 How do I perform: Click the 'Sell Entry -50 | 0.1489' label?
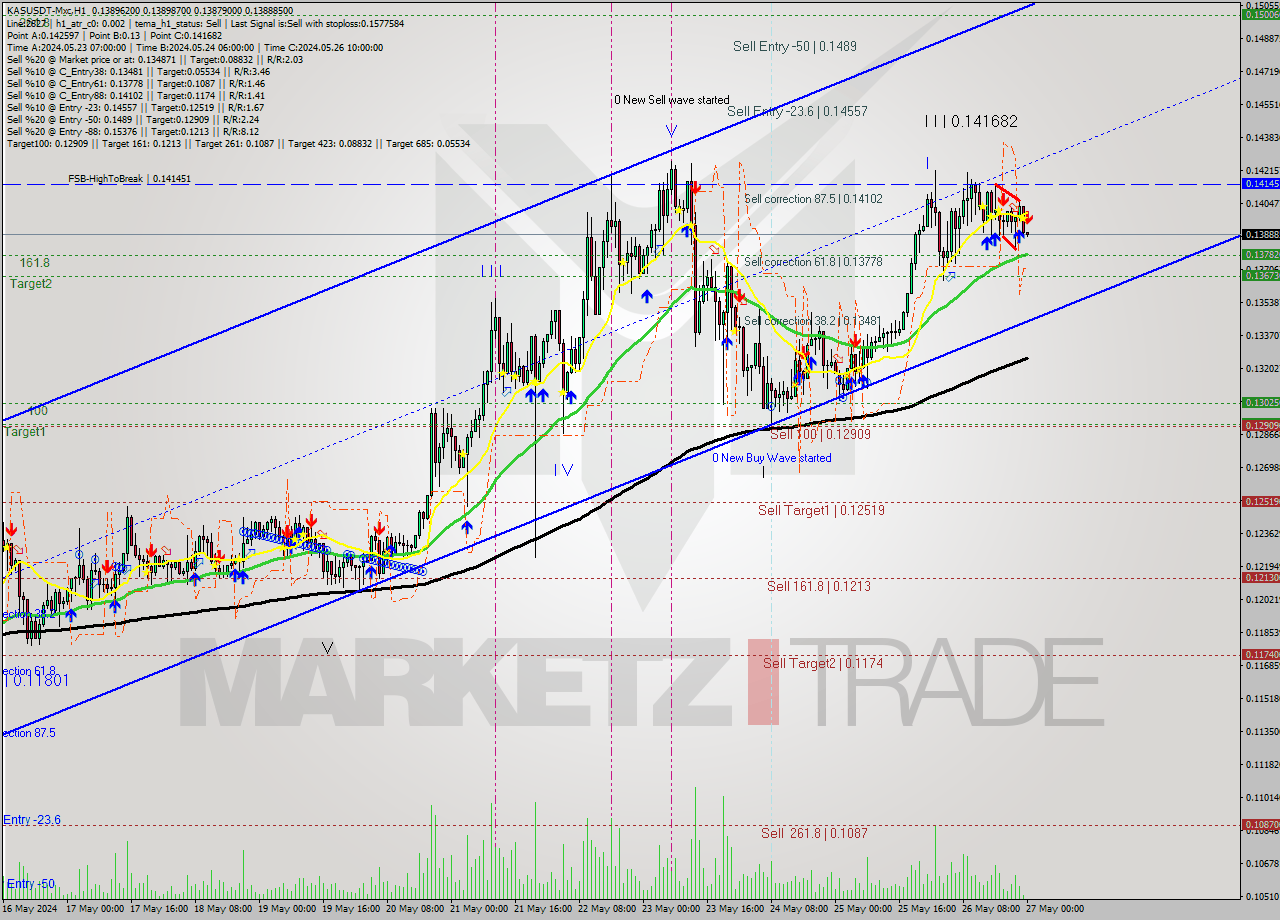[x=794, y=46]
